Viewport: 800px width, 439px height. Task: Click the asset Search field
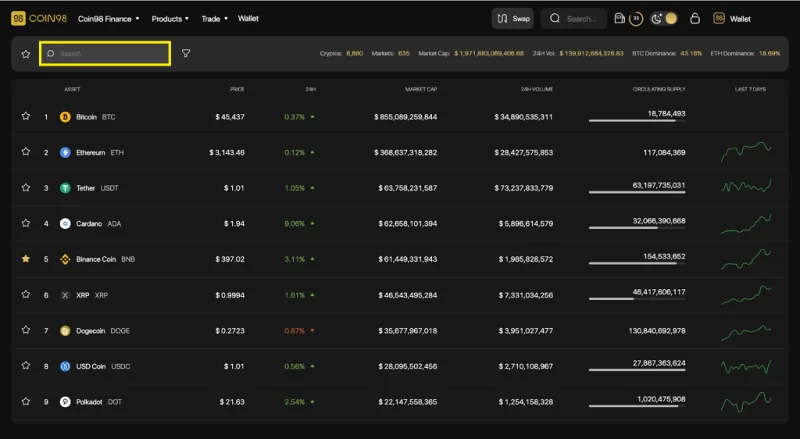click(105, 54)
